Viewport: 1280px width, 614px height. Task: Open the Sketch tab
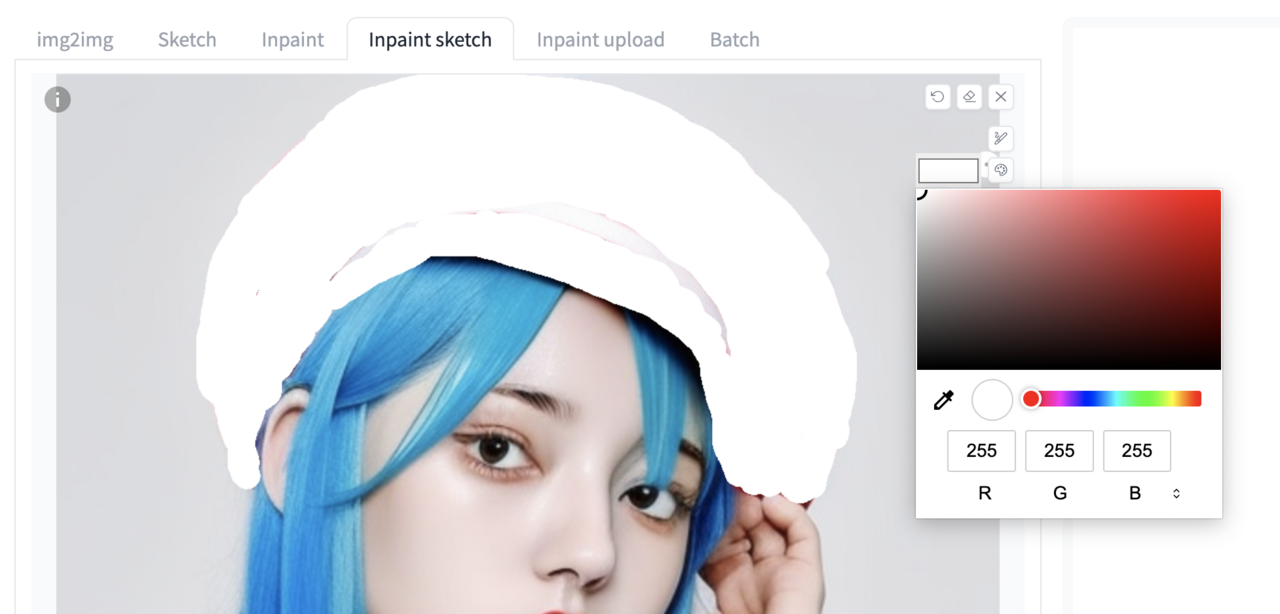tap(187, 40)
